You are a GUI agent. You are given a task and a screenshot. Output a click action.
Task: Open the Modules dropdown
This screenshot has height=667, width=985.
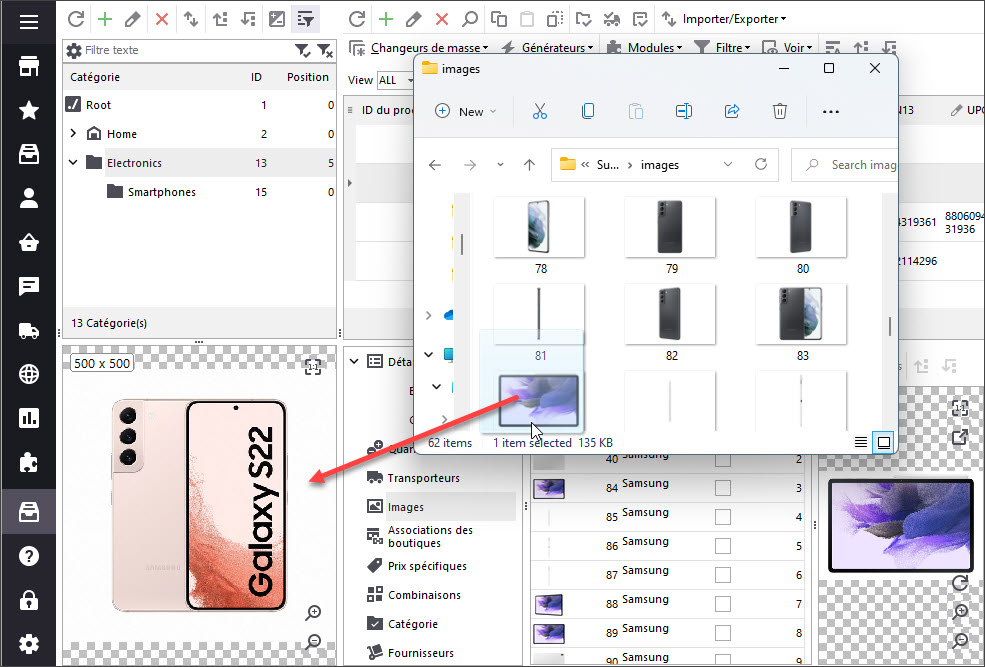[x=645, y=48]
